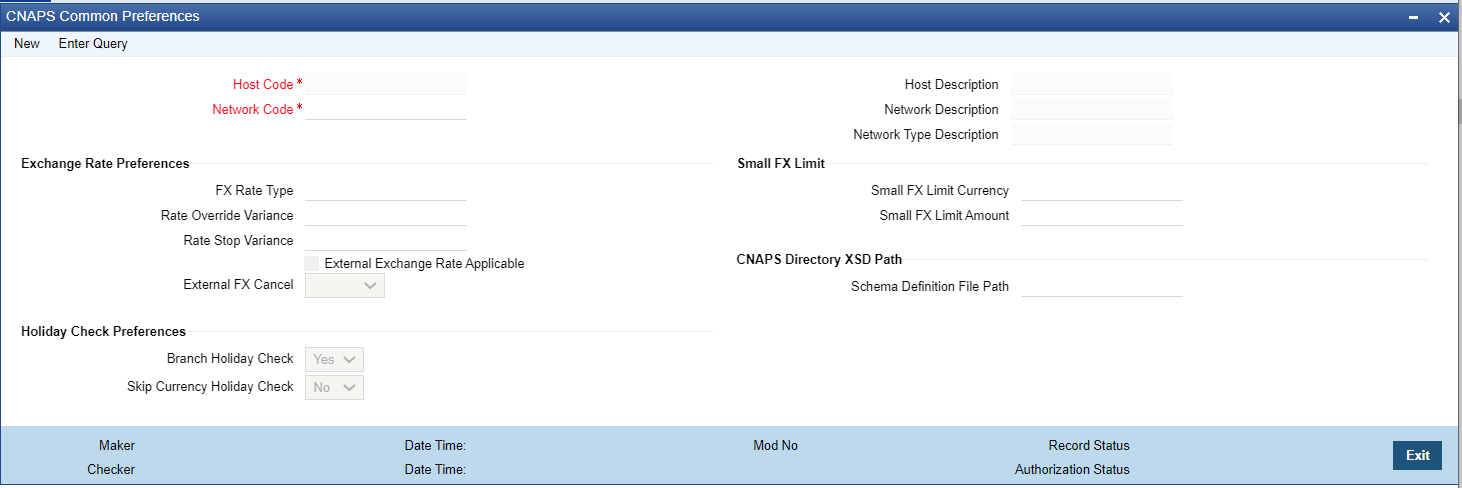1462x488 pixels.
Task: Click the Small FX Limit heading
Action: (x=781, y=163)
